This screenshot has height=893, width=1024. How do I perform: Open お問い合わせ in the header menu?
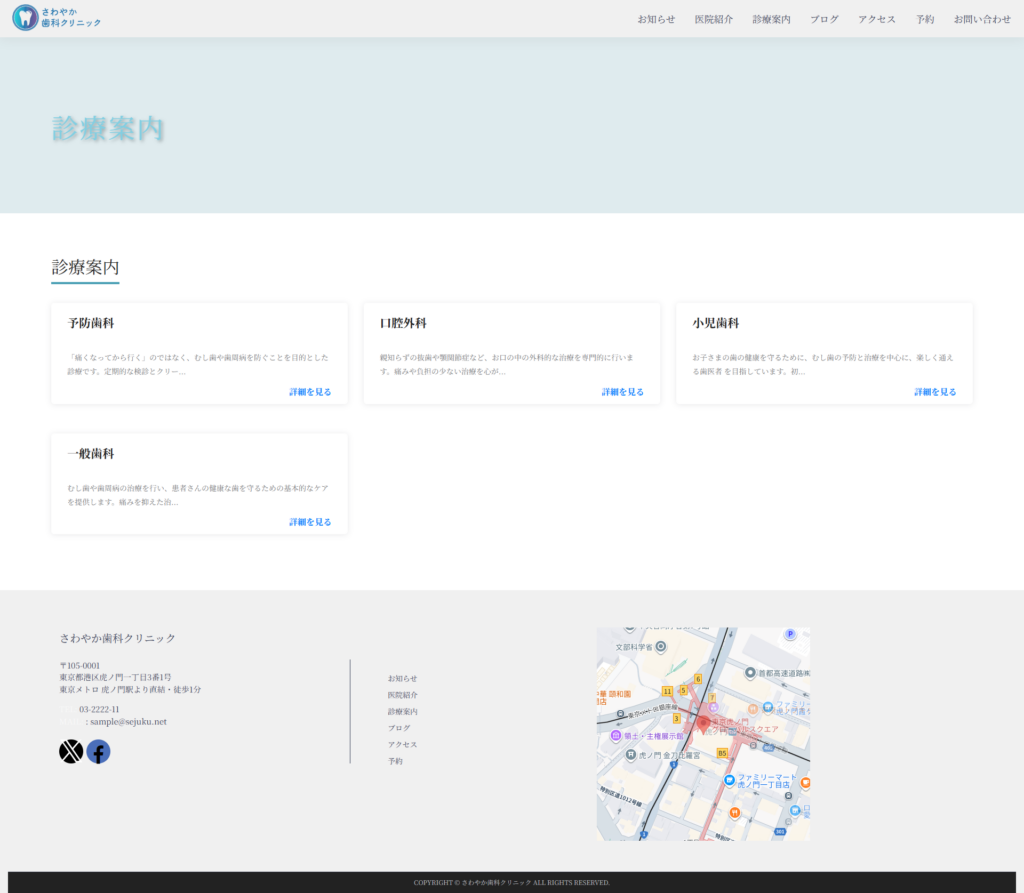(982, 19)
